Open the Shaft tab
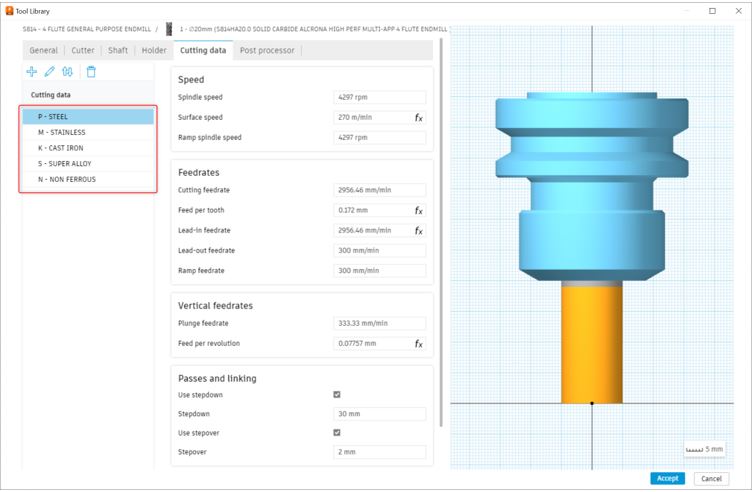Viewport: 756px width, 492px height. coord(118,50)
